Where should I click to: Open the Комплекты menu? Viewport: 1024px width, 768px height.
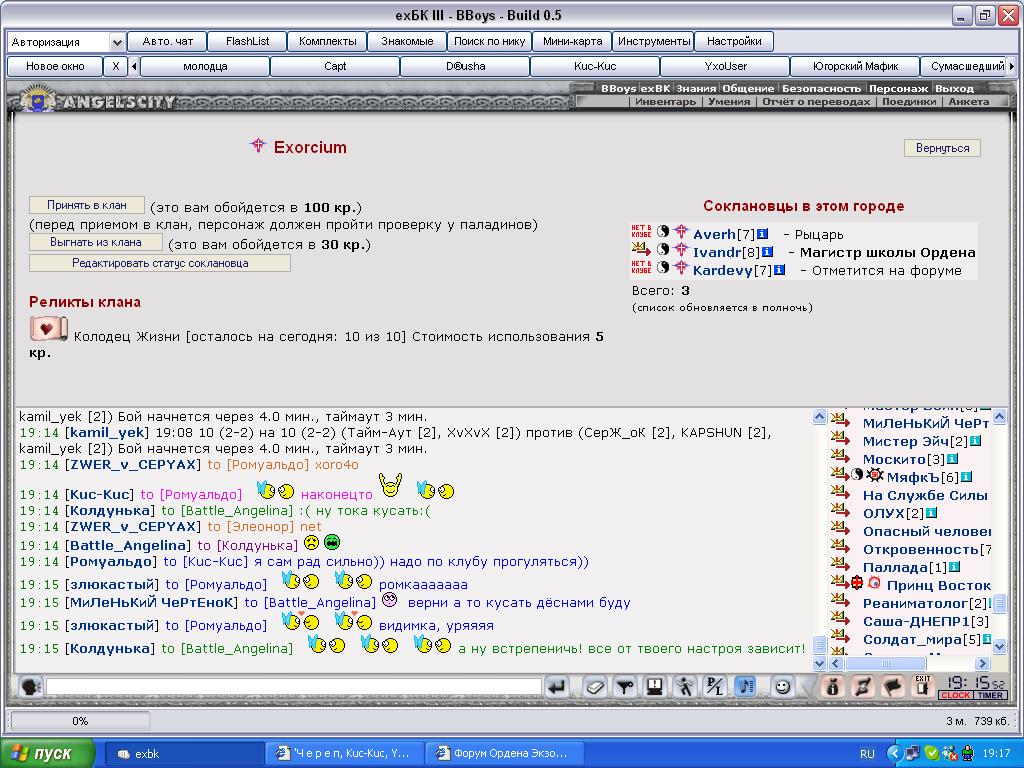pos(327,41)
